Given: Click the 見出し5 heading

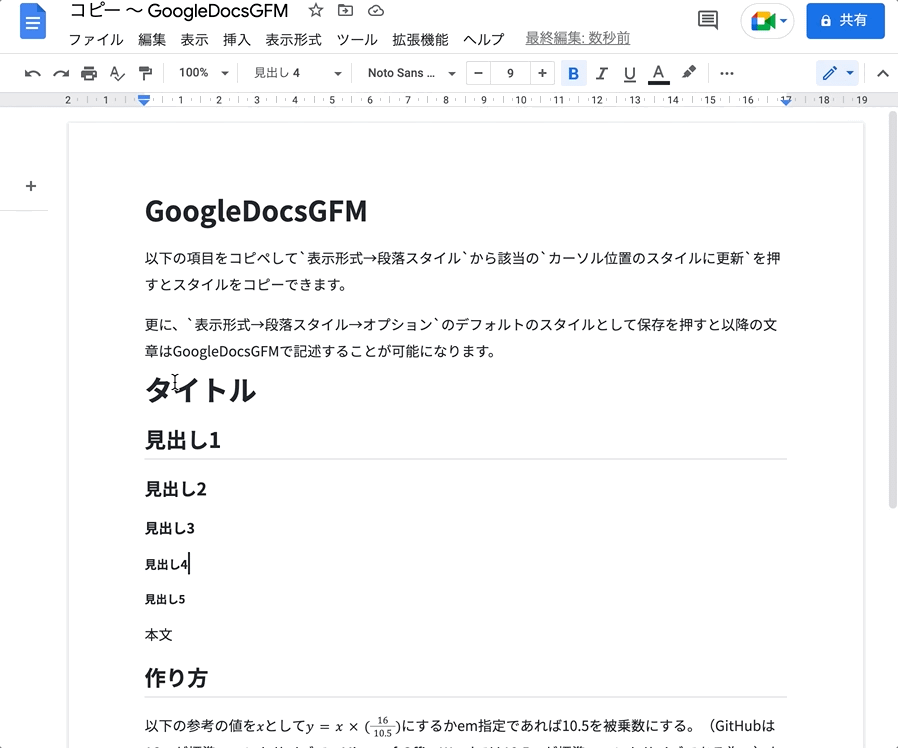Looking at the screenshot, I should pyautogui.click(x=165, y=599).
